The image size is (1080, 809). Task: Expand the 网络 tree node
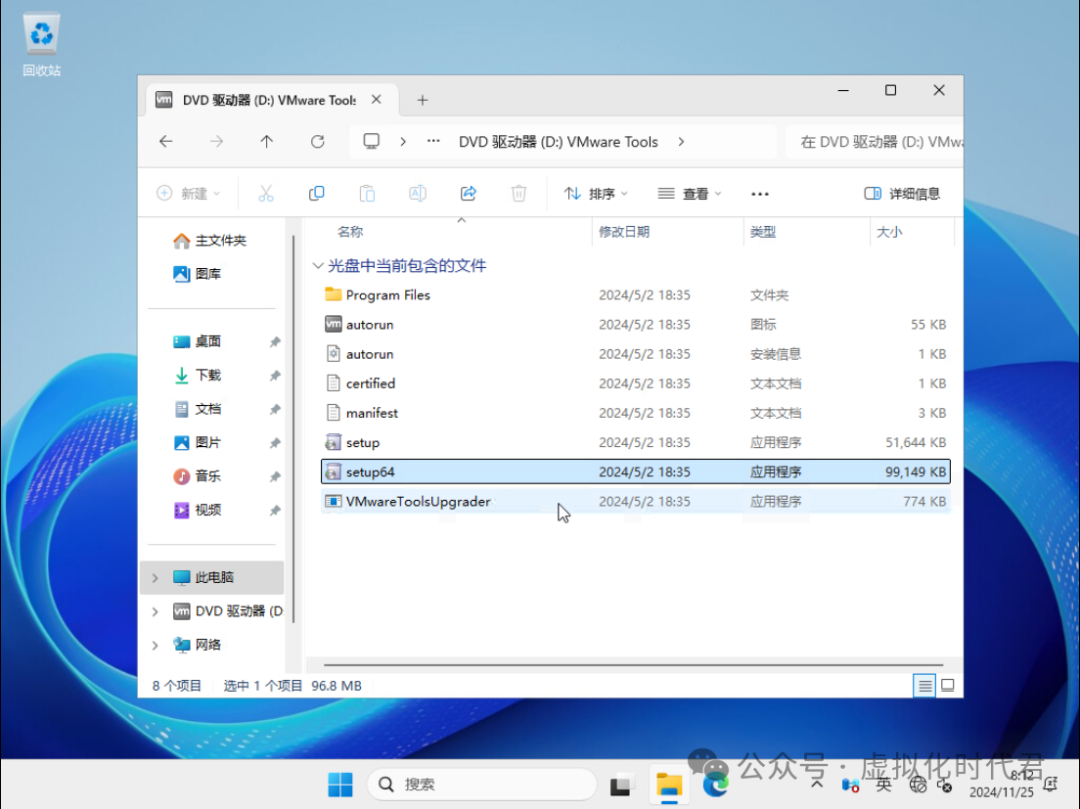pos(155,645)
